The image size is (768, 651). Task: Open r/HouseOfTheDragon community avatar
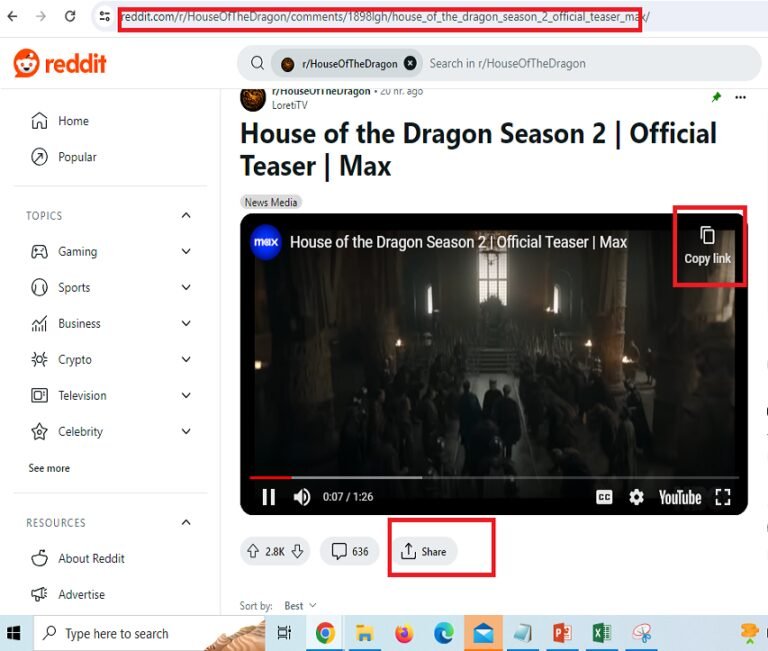coord(253,98)
